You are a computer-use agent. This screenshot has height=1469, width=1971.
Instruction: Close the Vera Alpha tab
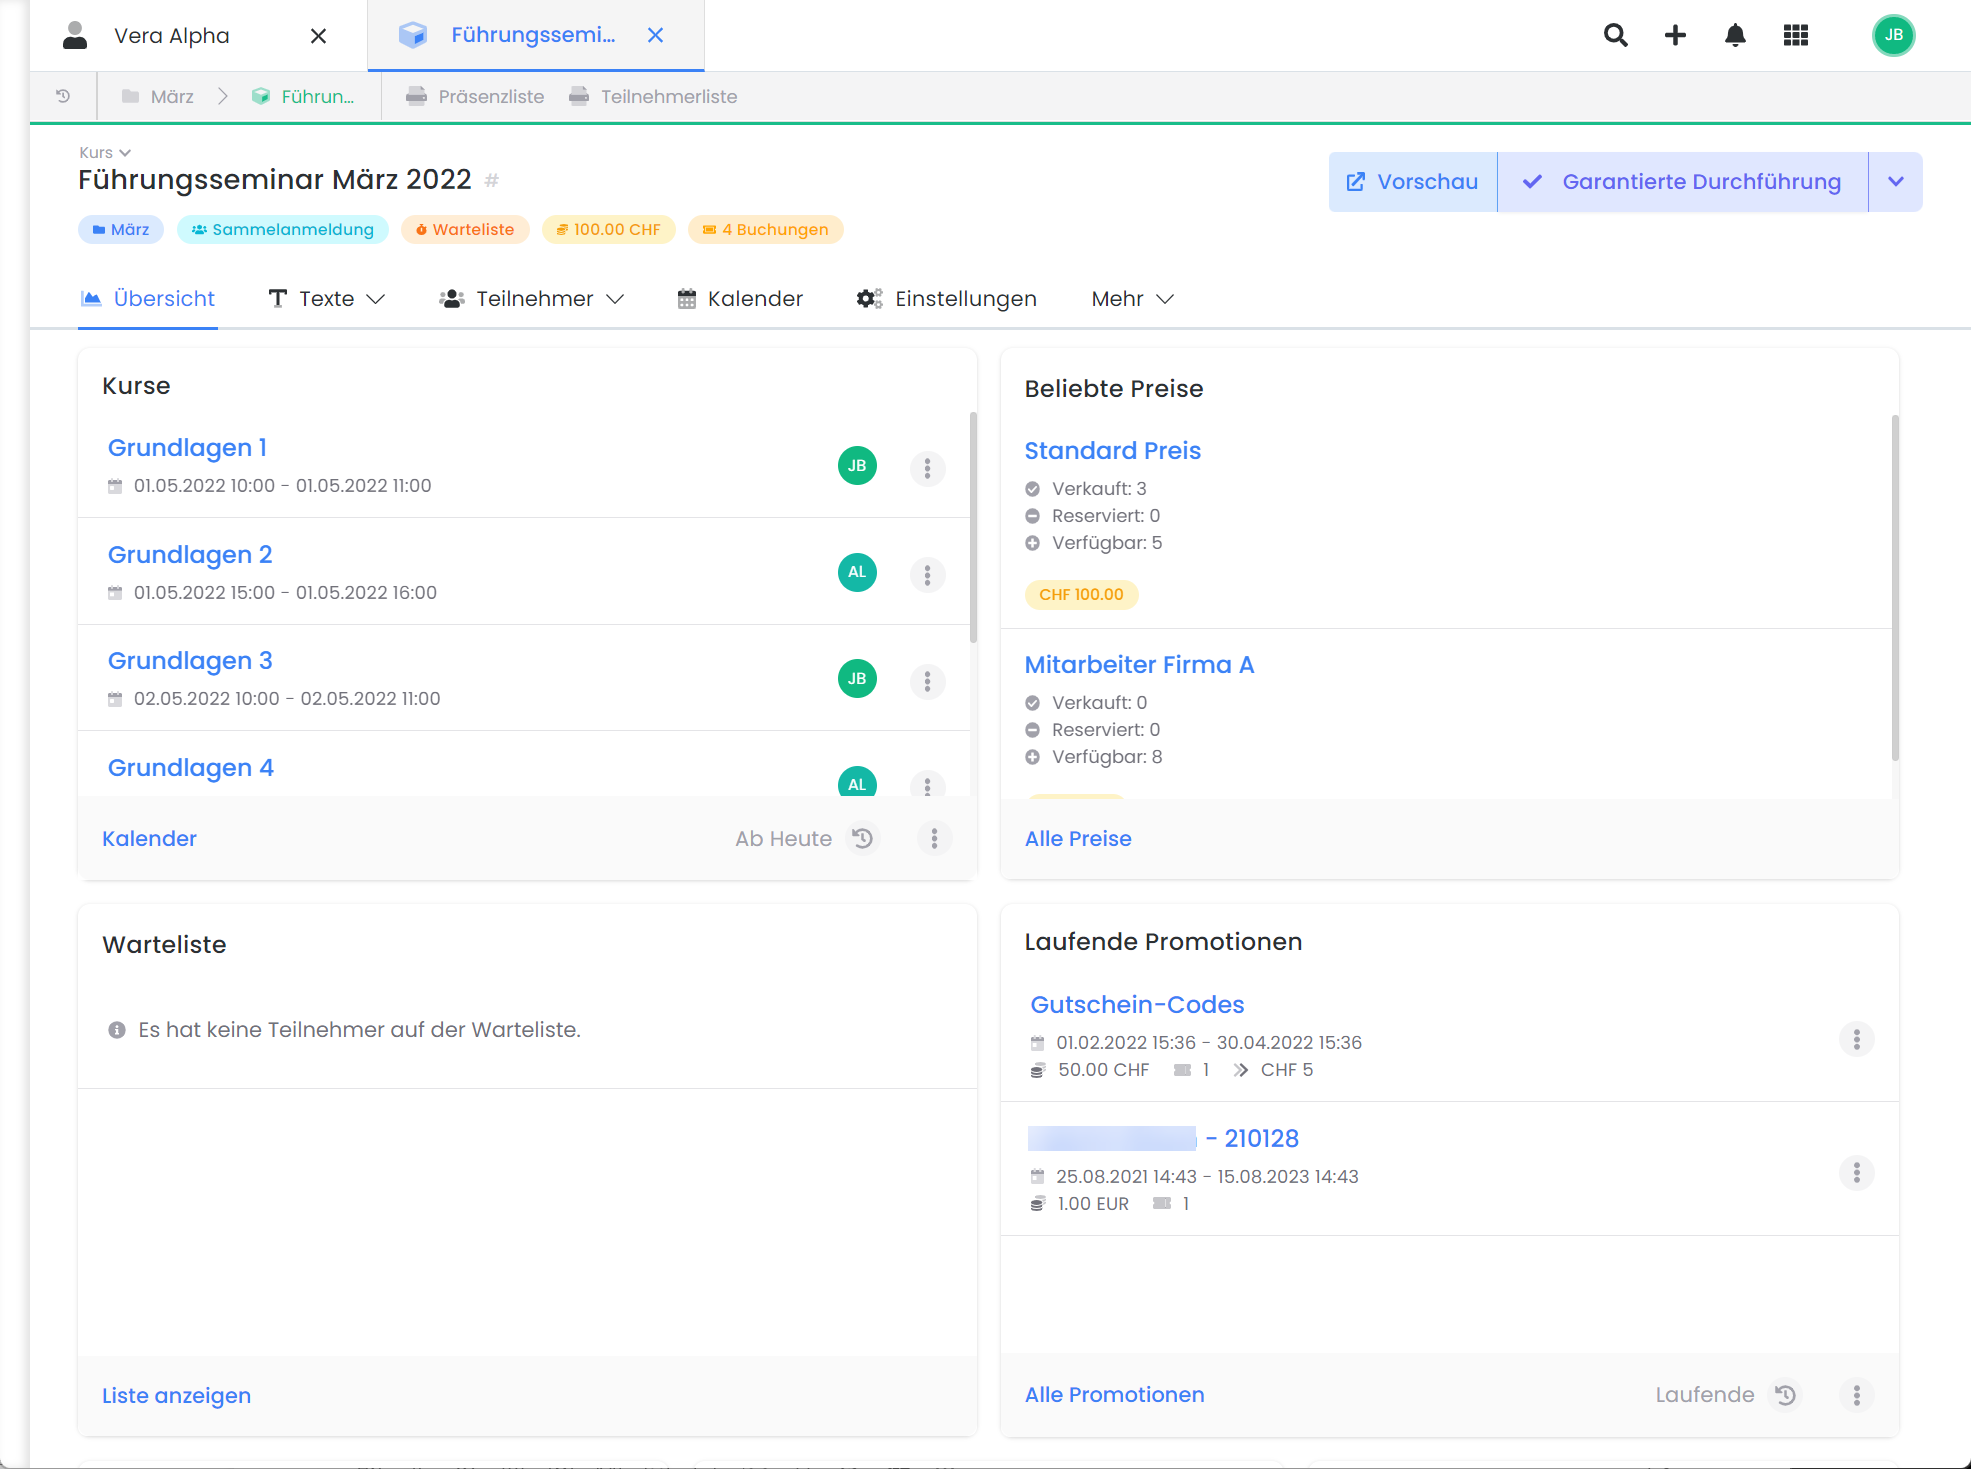click(318, 36)
